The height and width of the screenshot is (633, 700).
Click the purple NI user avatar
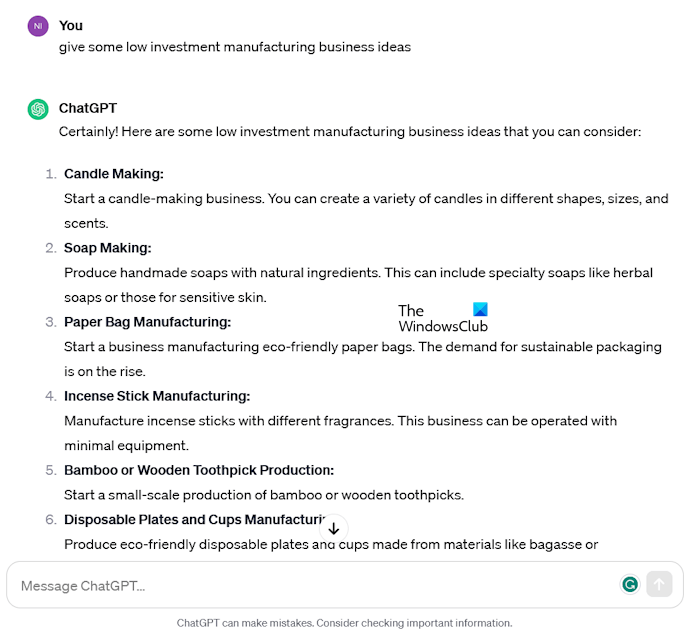tap(38, 26)
